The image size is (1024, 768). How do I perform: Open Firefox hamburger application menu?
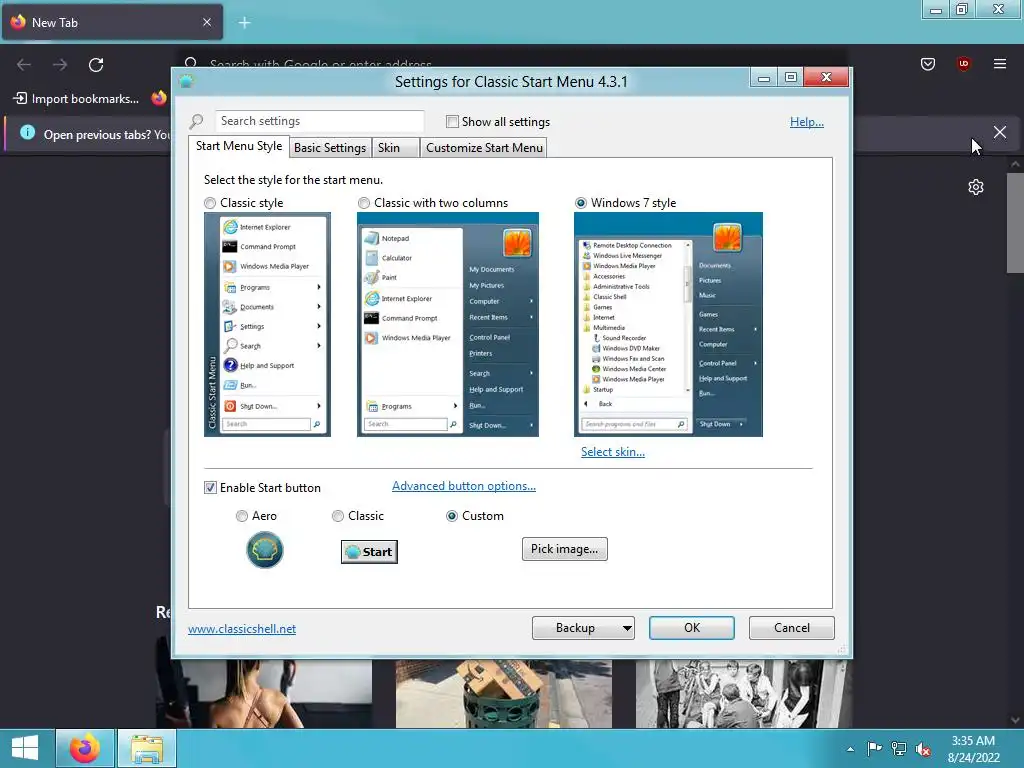click(x=999, y=63)
